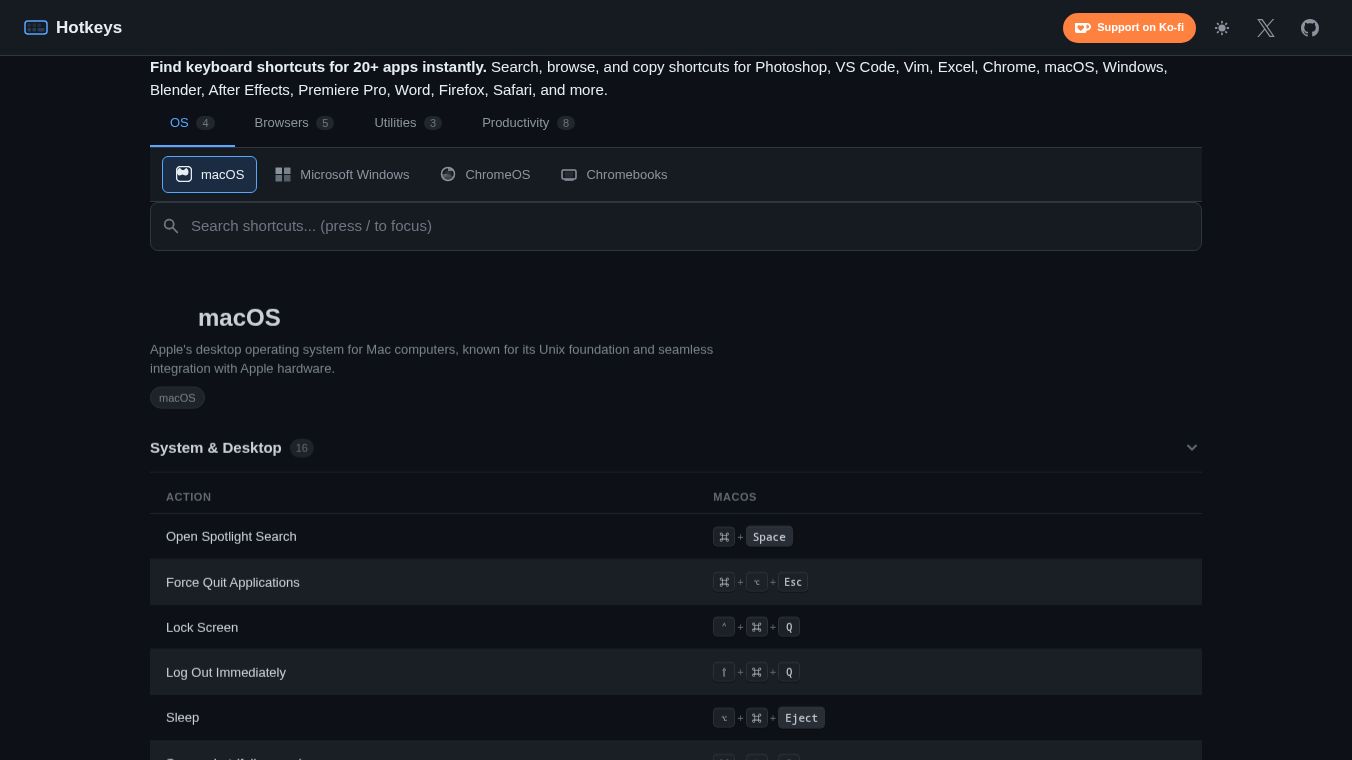Image resolution: width=1352 pixels, height=760 pixels.
Task: Click the System & Desktop section heading
Action: point(216,448)
